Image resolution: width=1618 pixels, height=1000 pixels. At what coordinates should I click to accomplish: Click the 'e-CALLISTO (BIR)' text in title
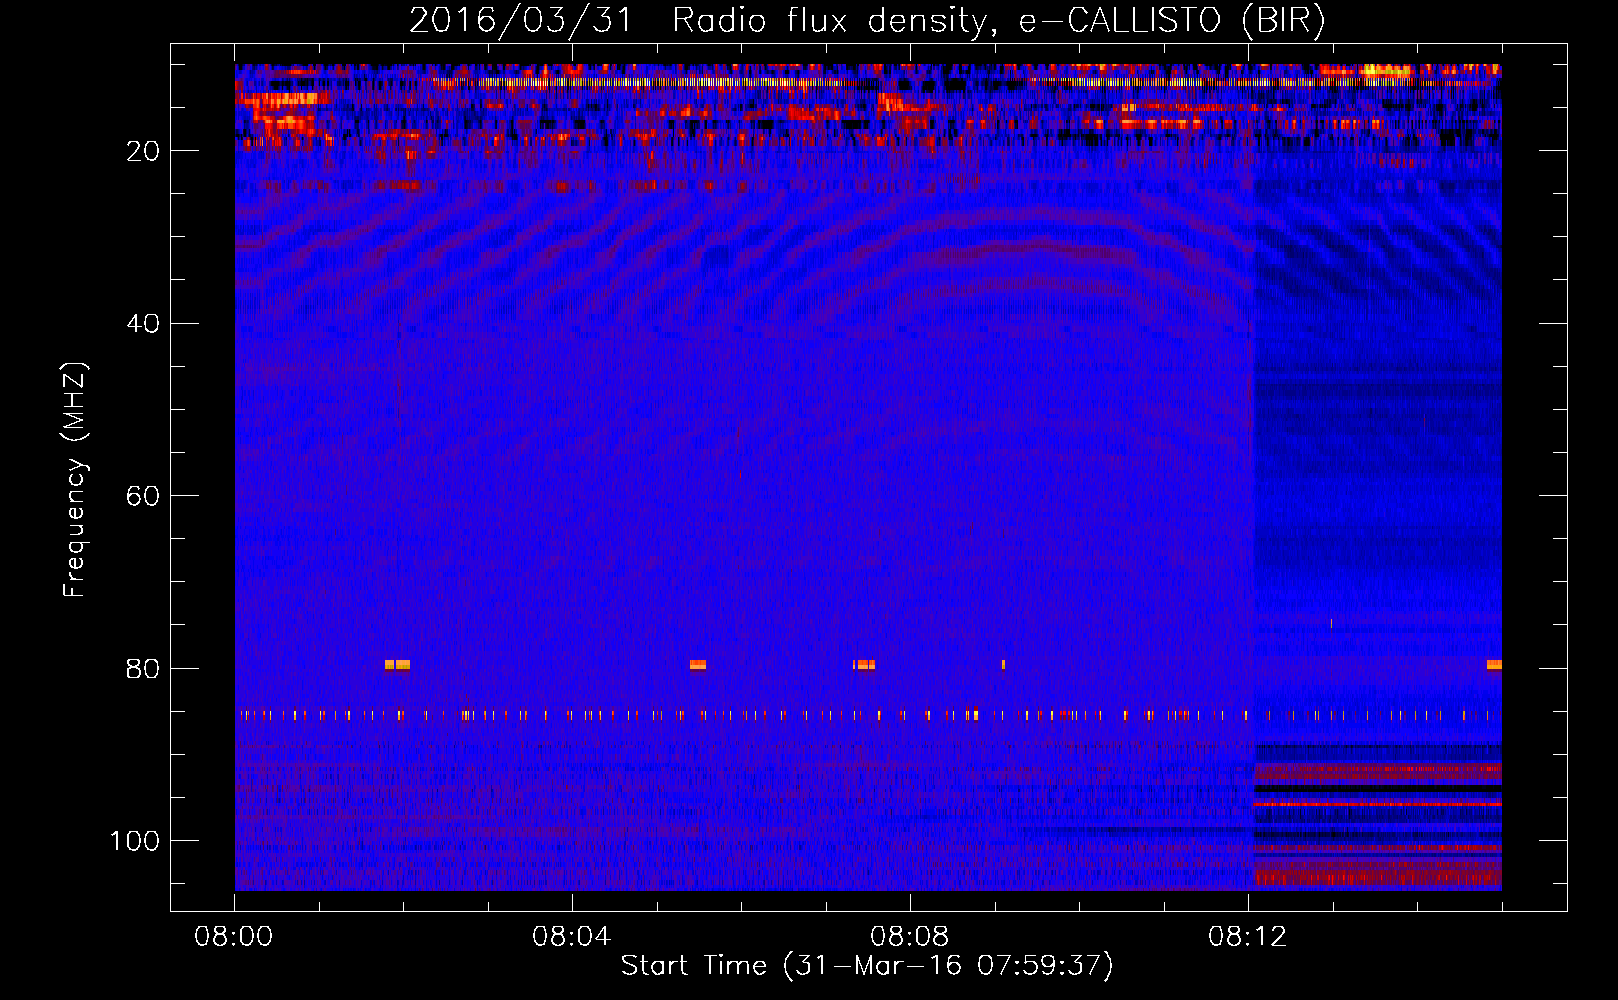pyautogui.click(x=1171, y=20)
